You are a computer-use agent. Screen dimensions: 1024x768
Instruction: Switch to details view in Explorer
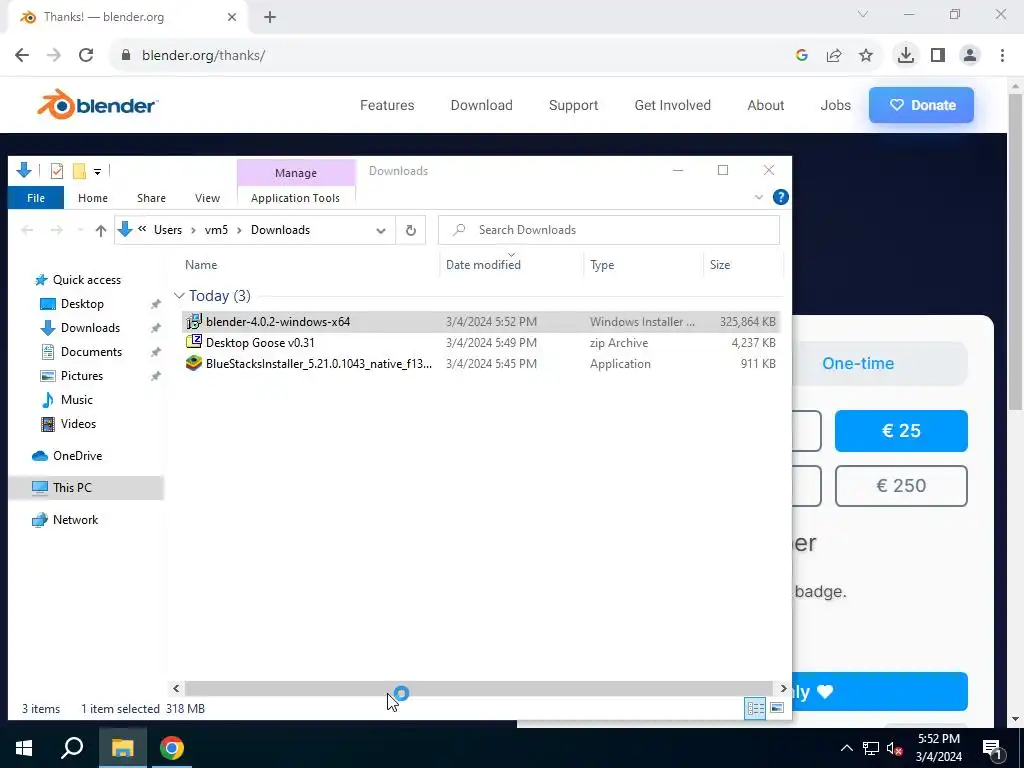pos(756,708)
